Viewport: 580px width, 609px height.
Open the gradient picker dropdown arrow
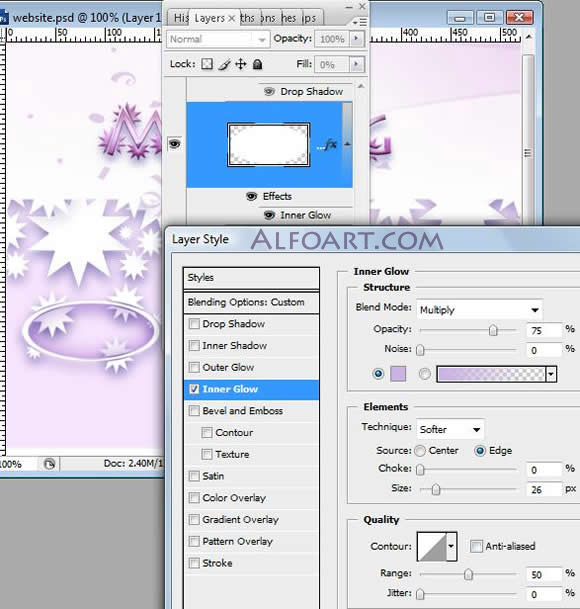551,374
